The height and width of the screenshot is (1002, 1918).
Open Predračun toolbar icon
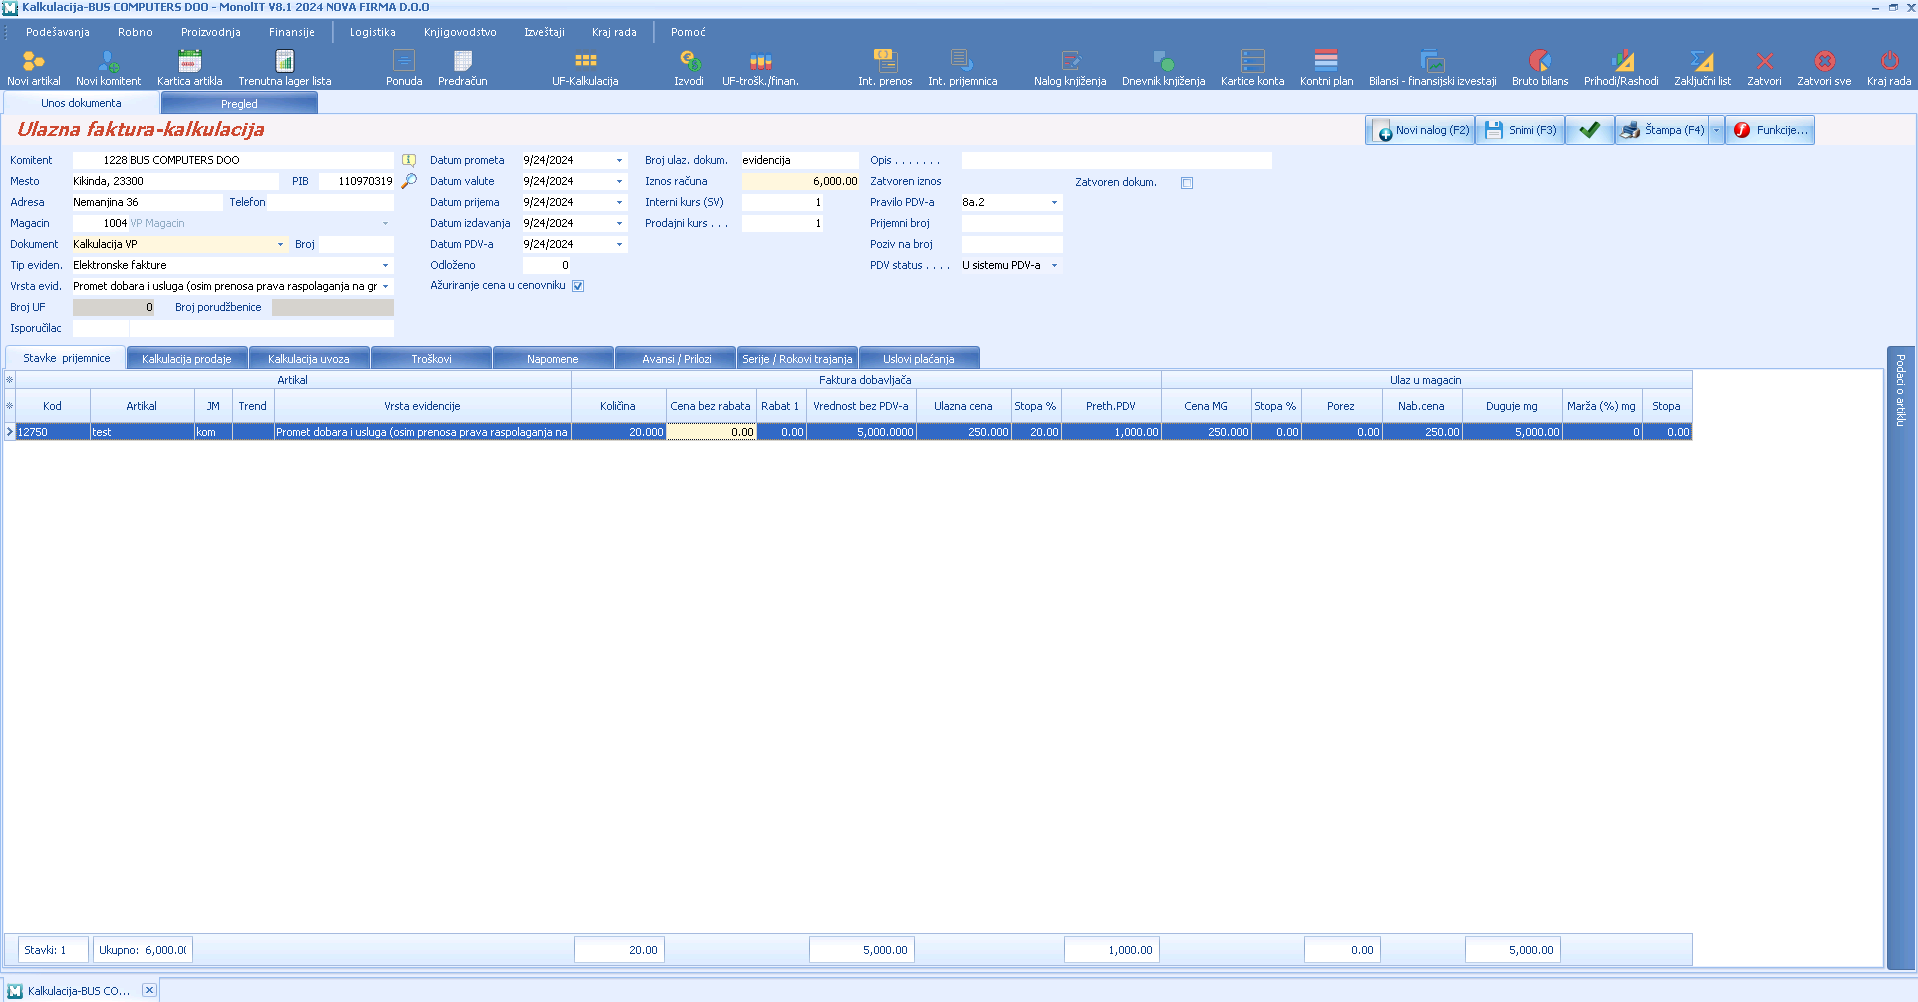pyautogui.click(x=463, y=68)
